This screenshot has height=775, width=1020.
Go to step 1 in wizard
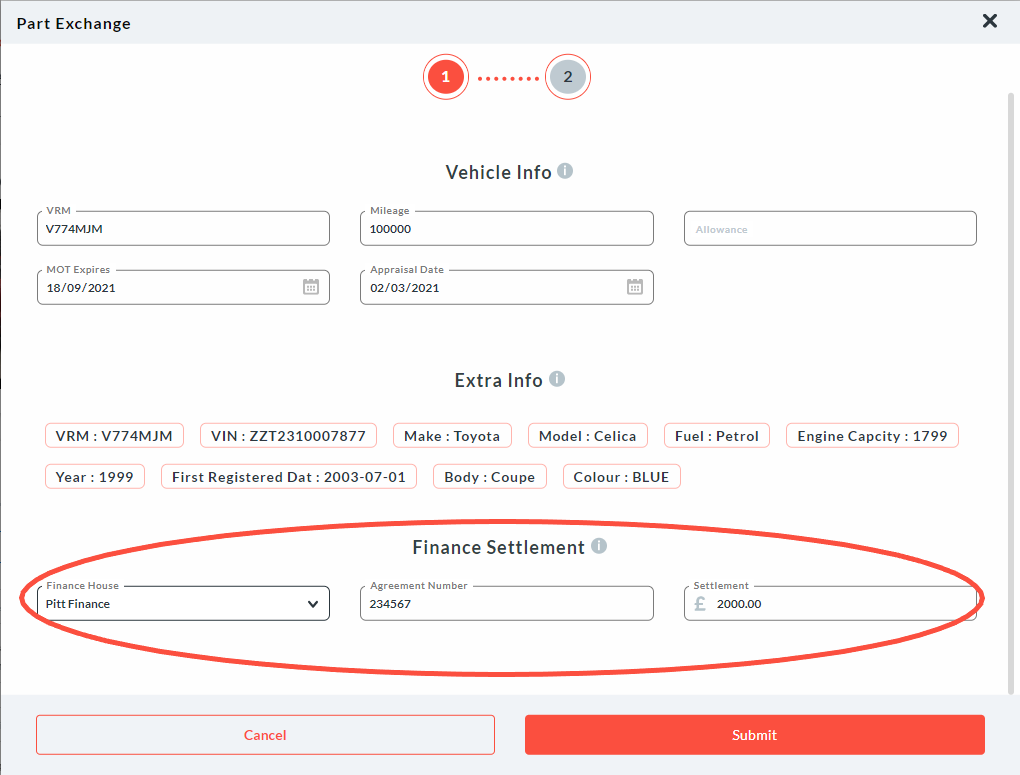445,77
